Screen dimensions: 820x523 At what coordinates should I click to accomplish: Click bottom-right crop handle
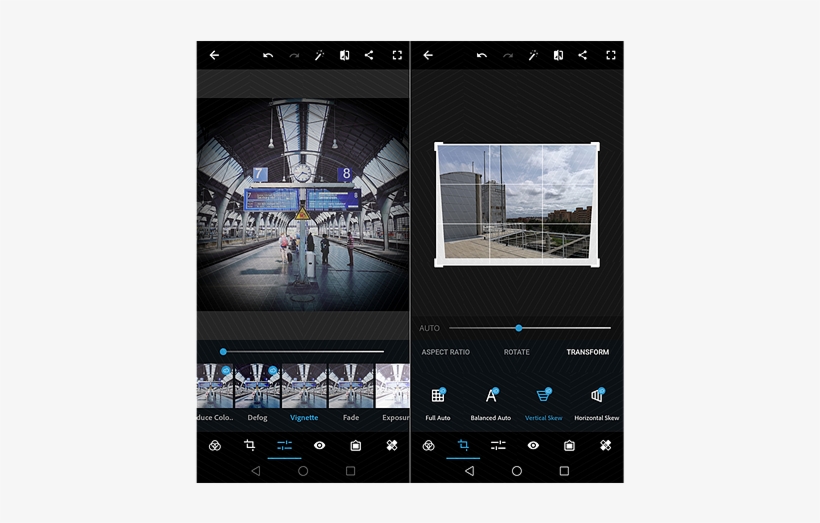pyautogui.click(x=596, y=263)
